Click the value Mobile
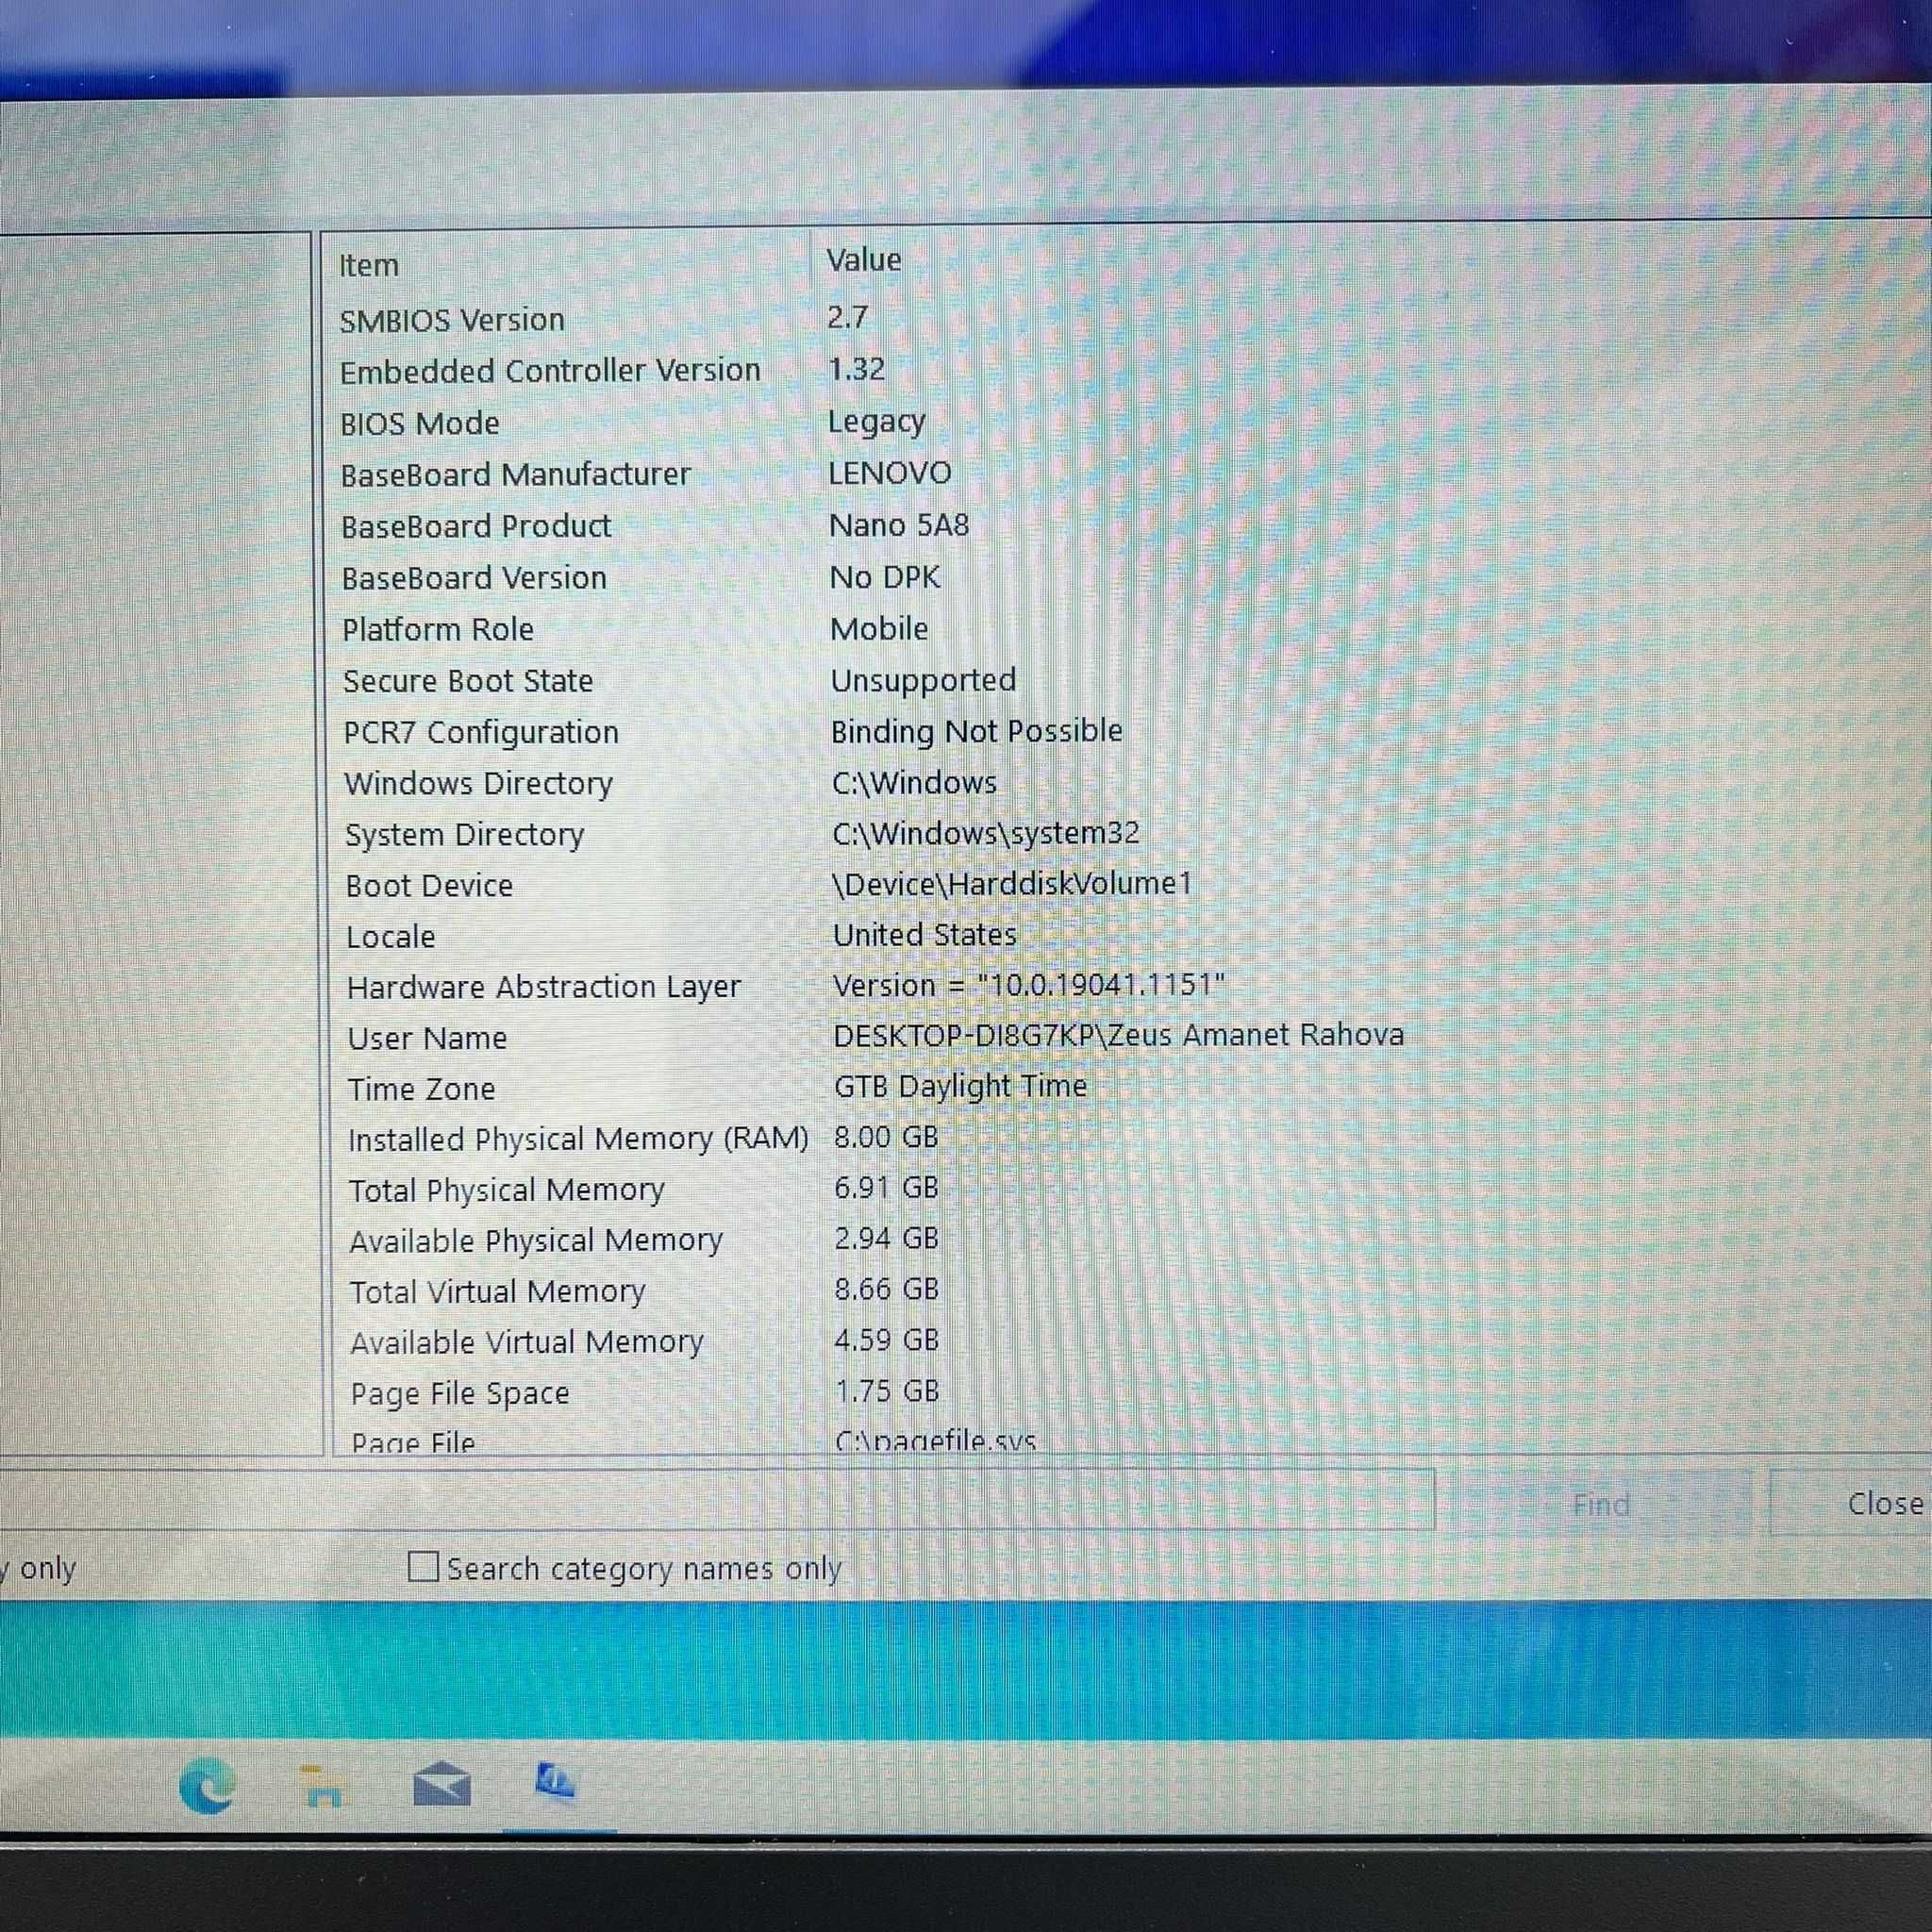1932x1932 pixels. 879,629
